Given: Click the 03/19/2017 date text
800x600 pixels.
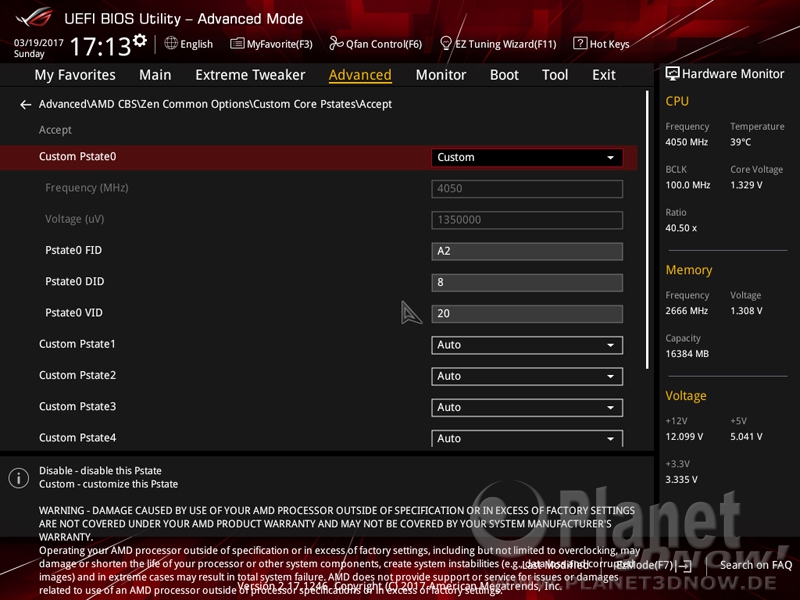Looking at the screenshot, I should point(38,42).
